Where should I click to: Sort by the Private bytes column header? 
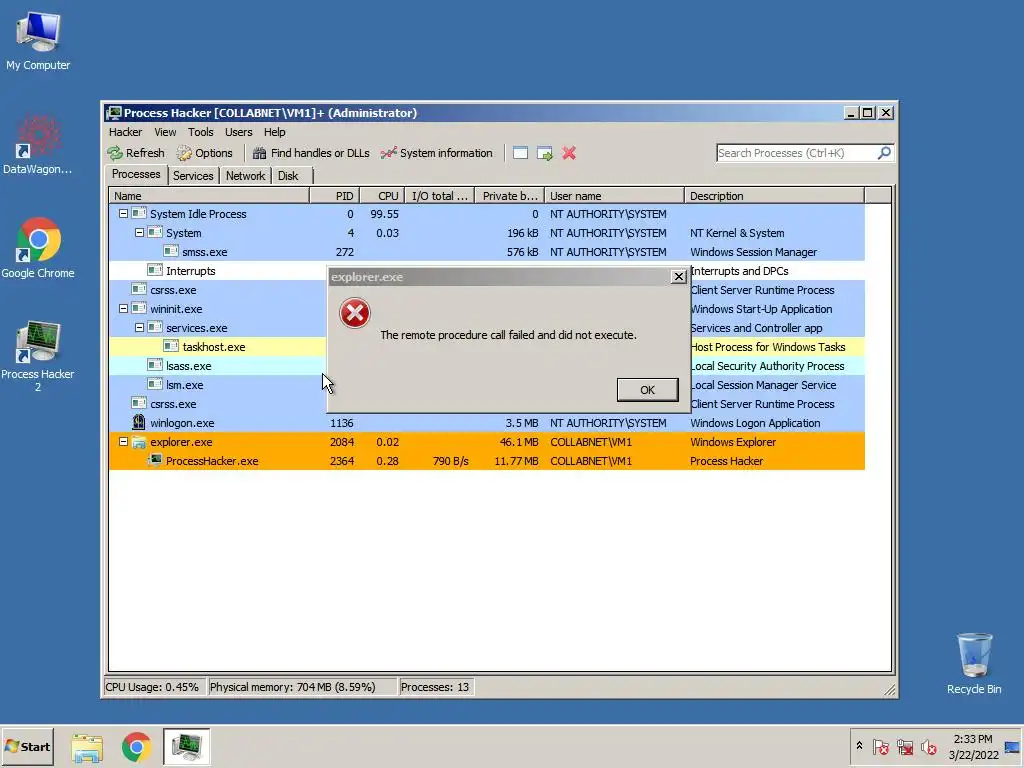[509, 196]
